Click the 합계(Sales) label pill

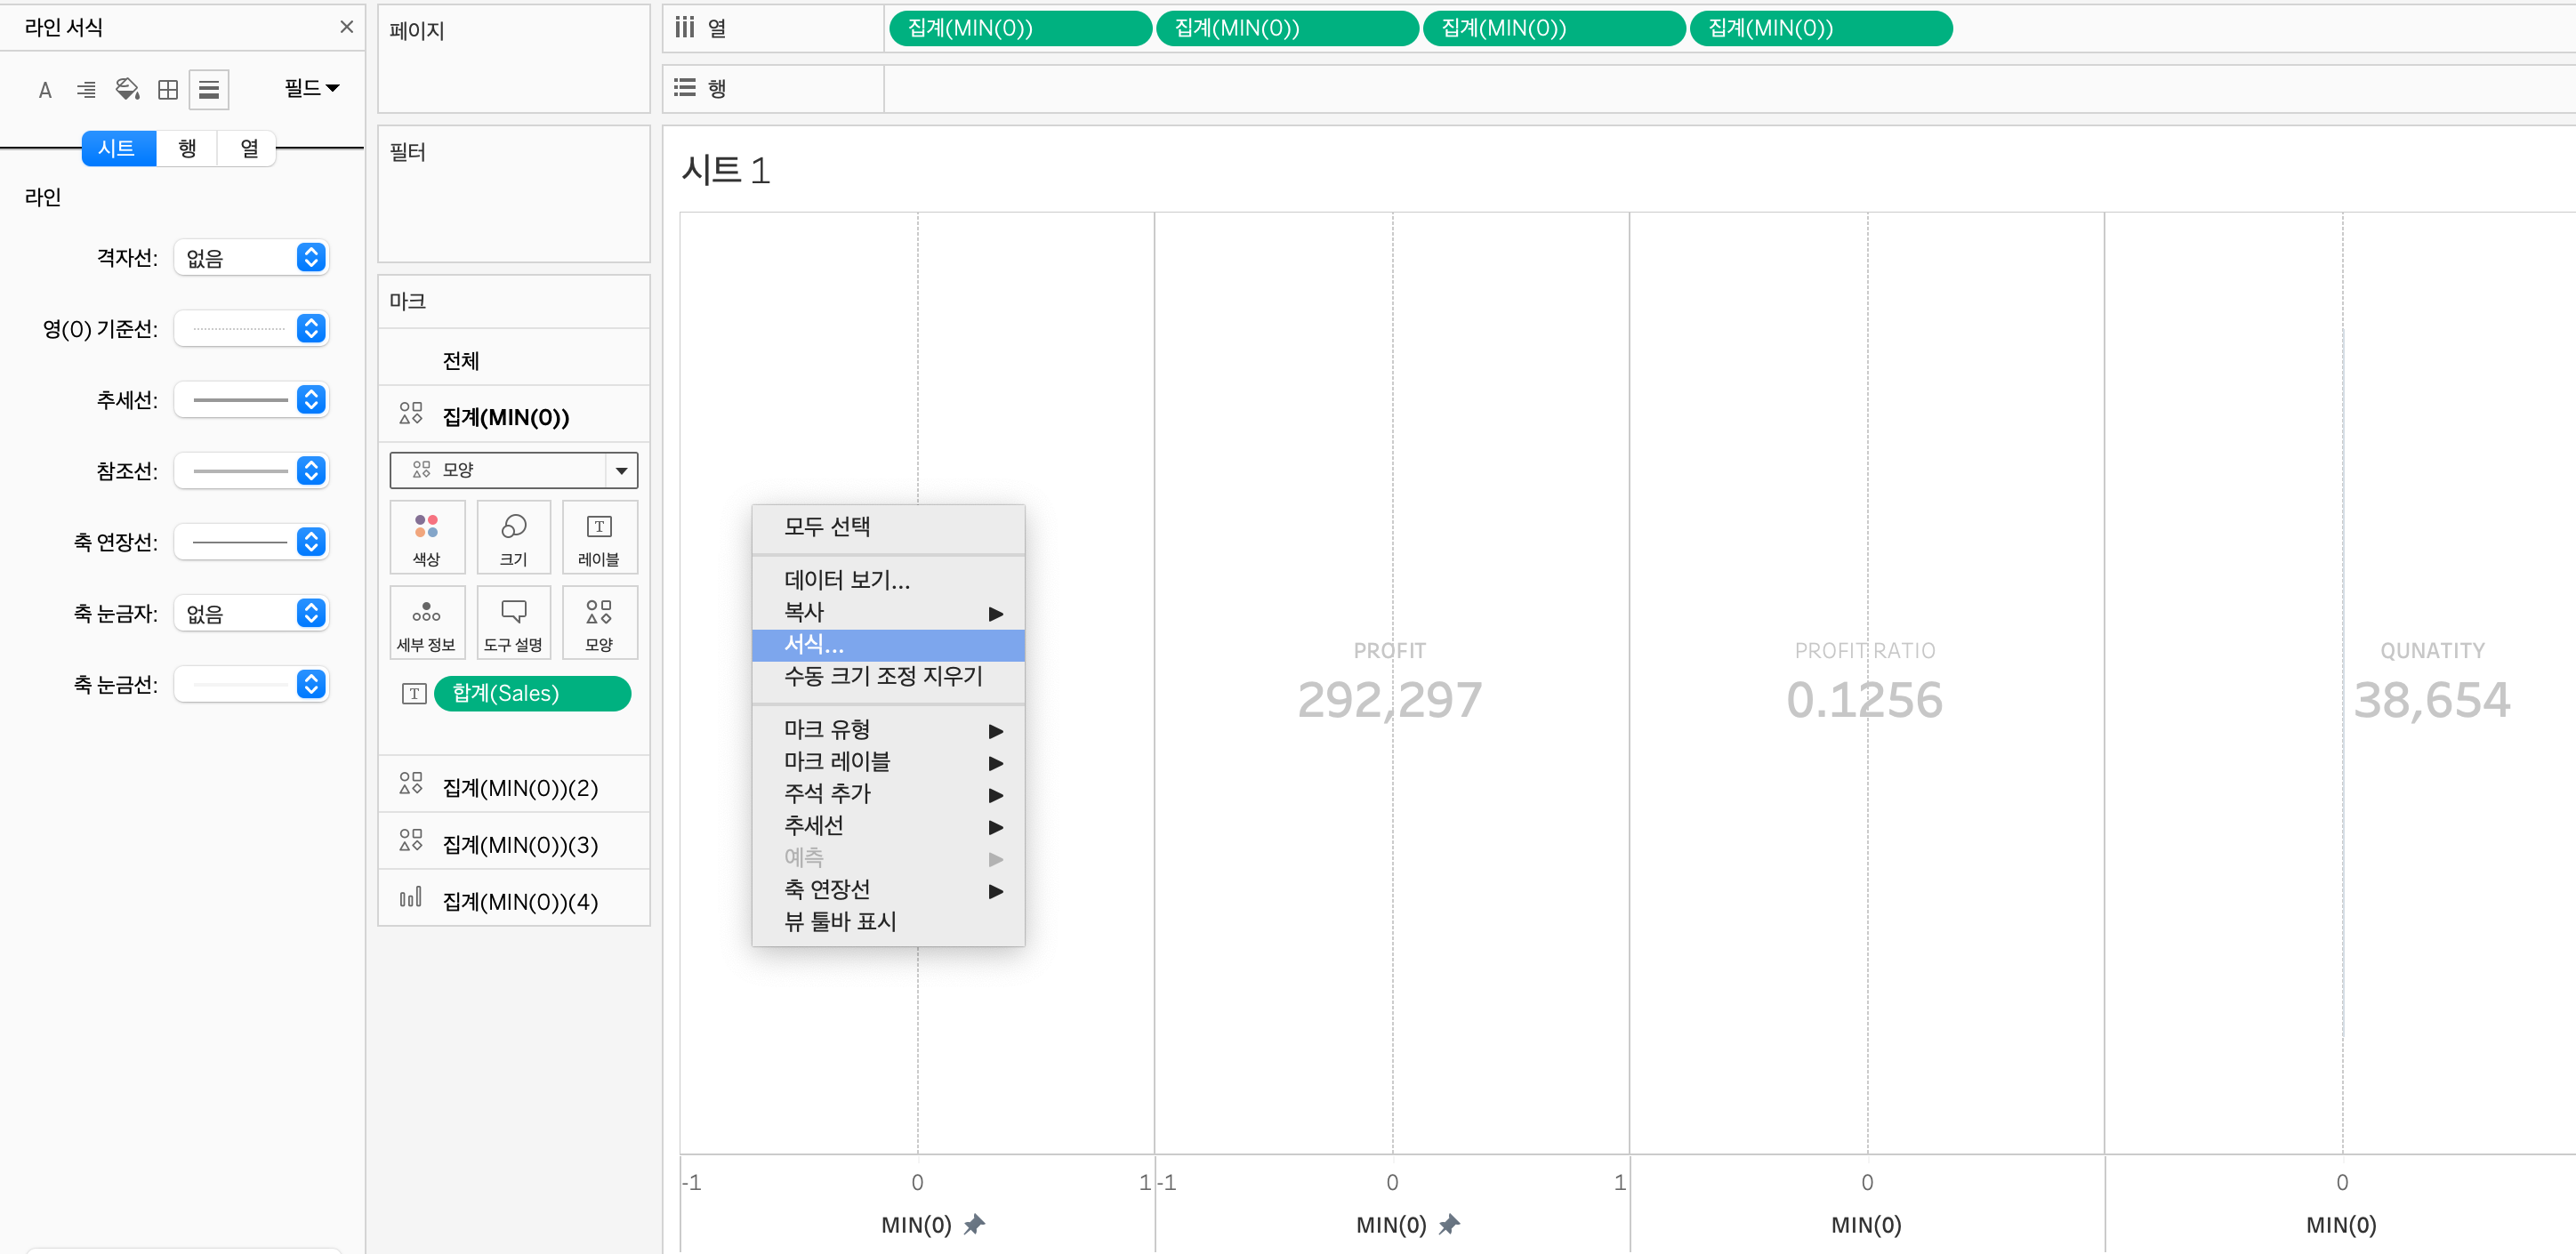pos(532,693)
